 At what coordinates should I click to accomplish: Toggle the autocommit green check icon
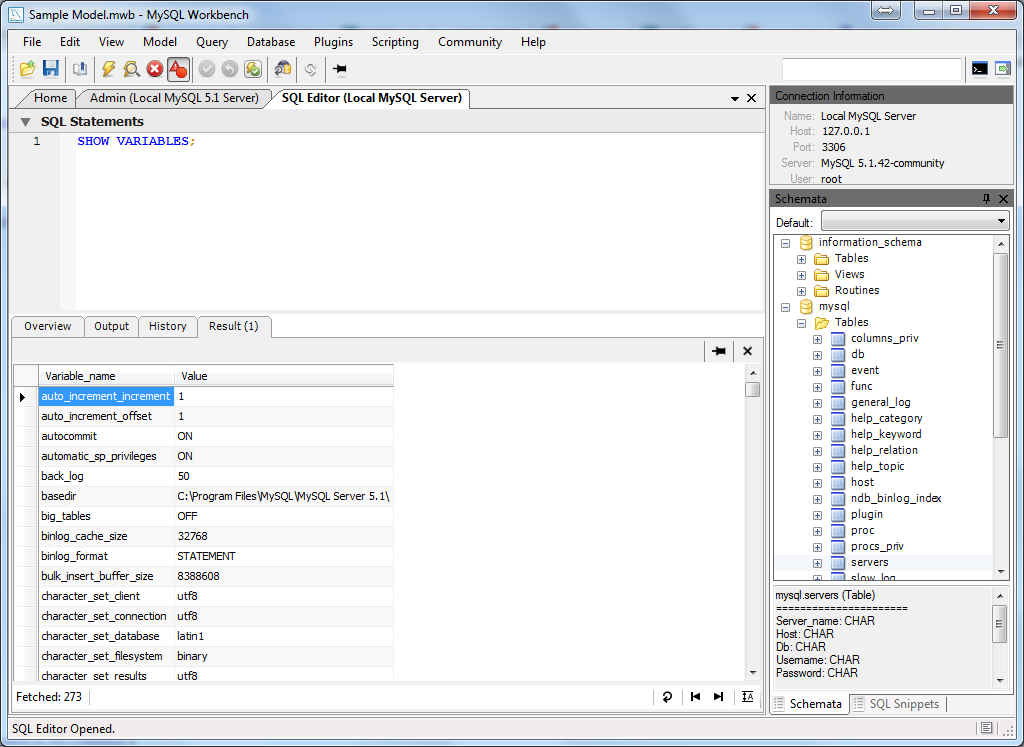pos(255,69)
